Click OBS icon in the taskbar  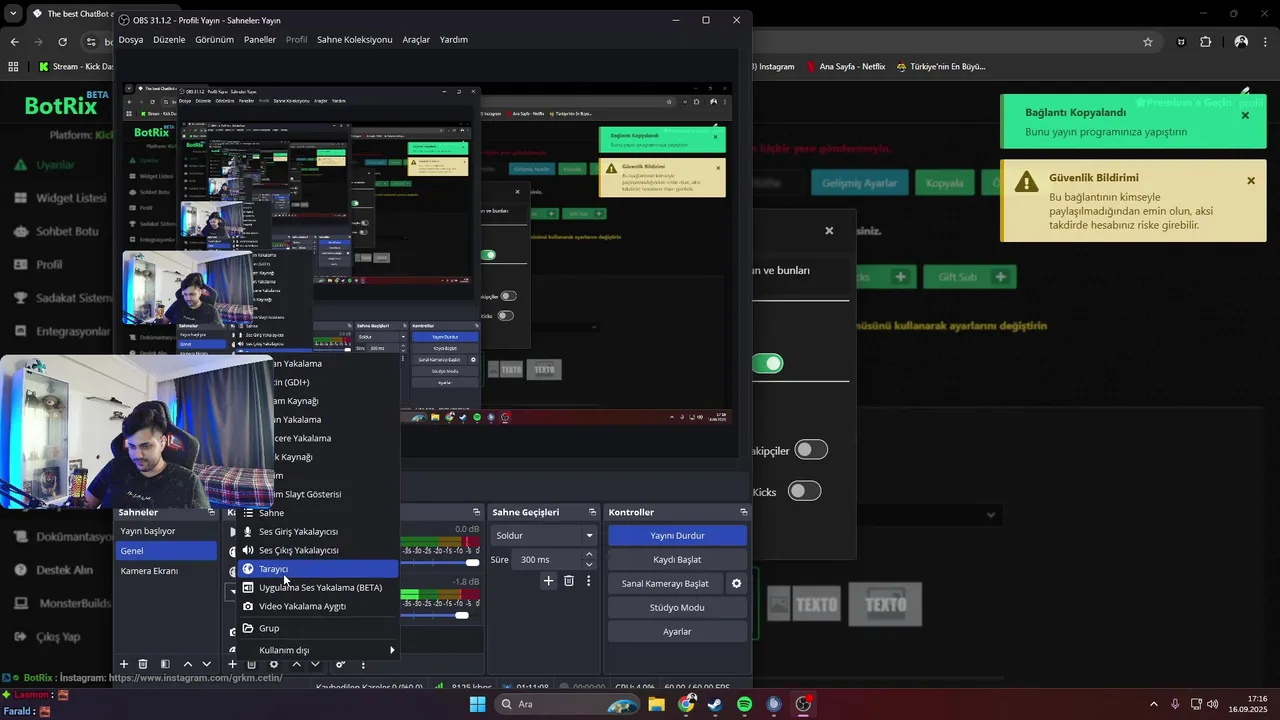coord(803,704)
